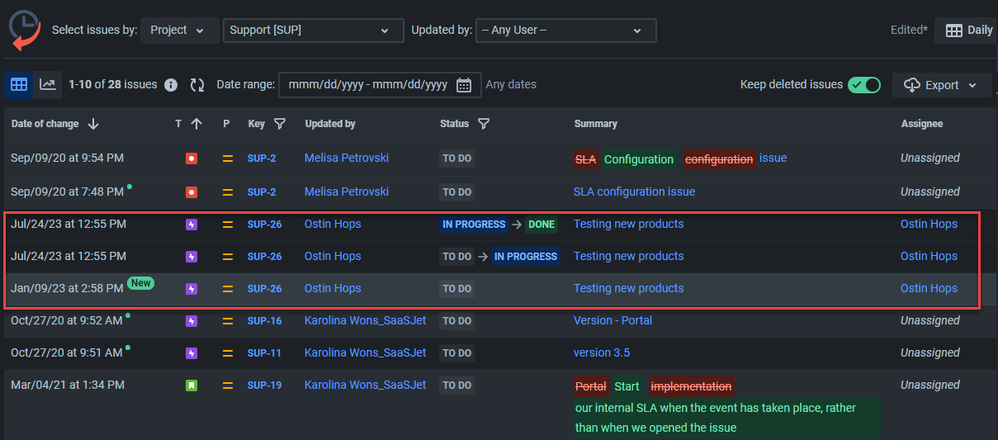Click the 'Edited*' label

point(909,30)
